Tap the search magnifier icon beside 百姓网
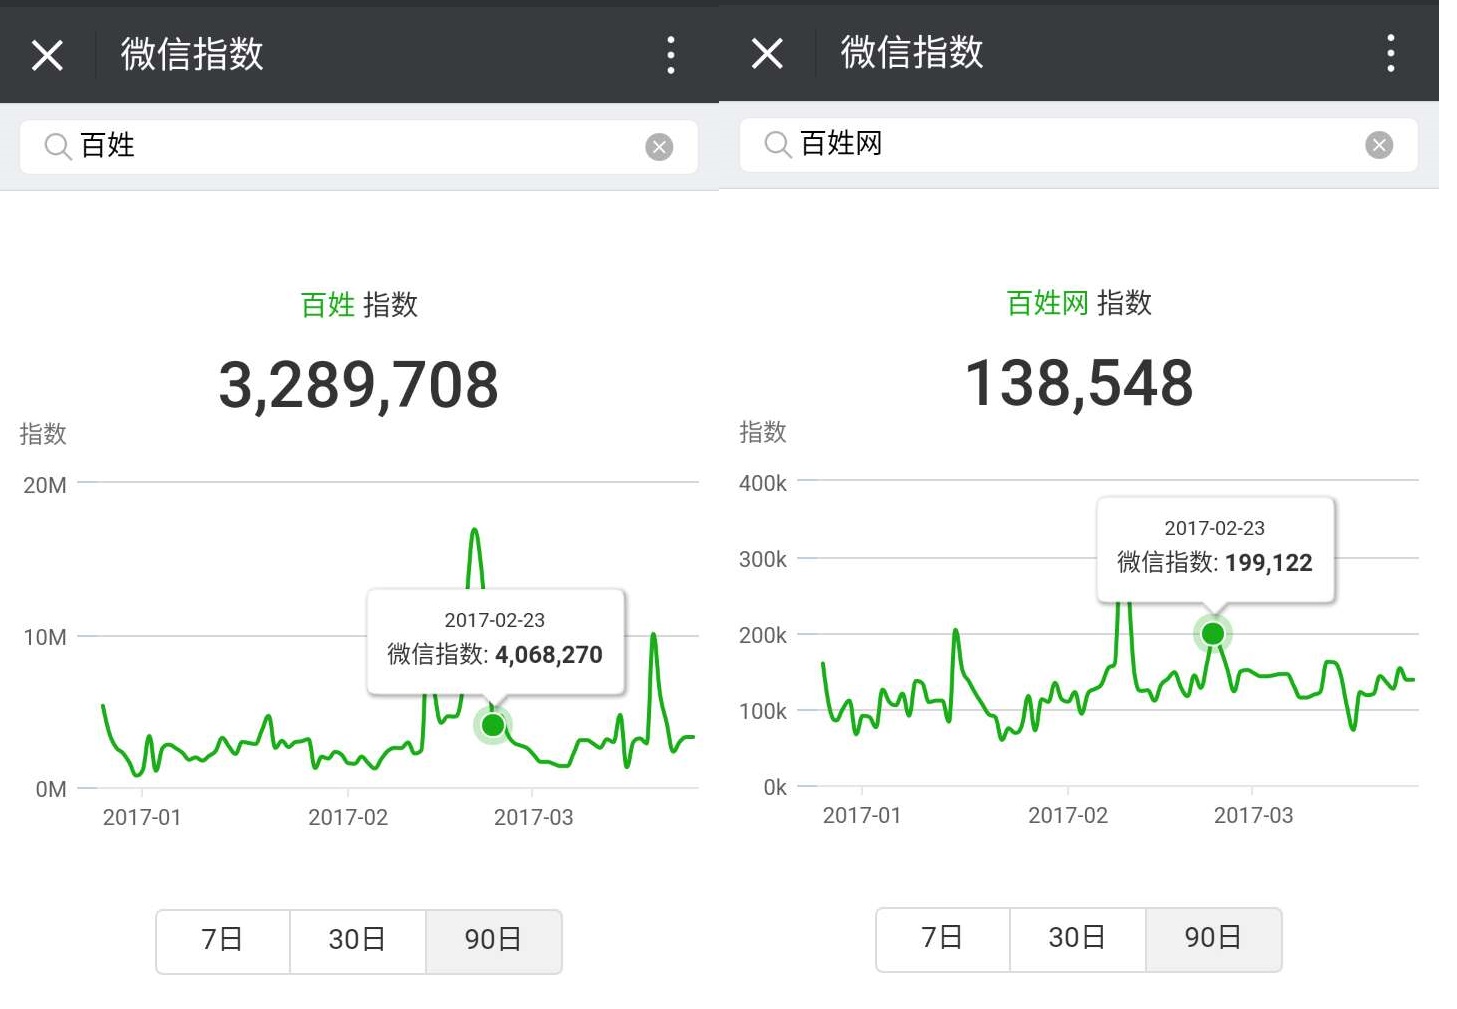This screenshot has height=1009, width=1457. coord(778,144)
